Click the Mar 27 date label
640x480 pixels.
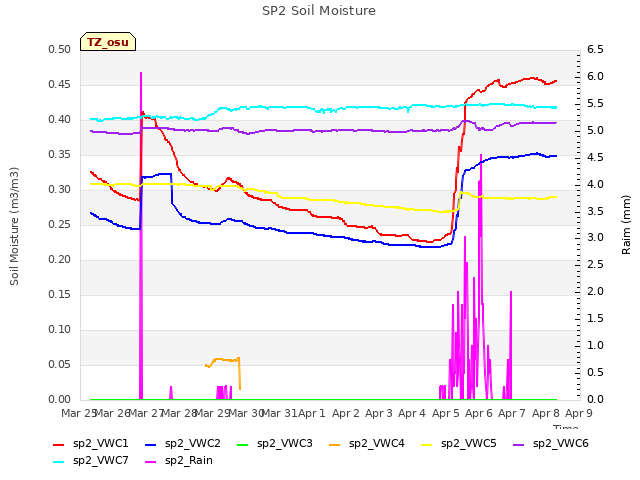pyautogui.click(x=146, y=413)
